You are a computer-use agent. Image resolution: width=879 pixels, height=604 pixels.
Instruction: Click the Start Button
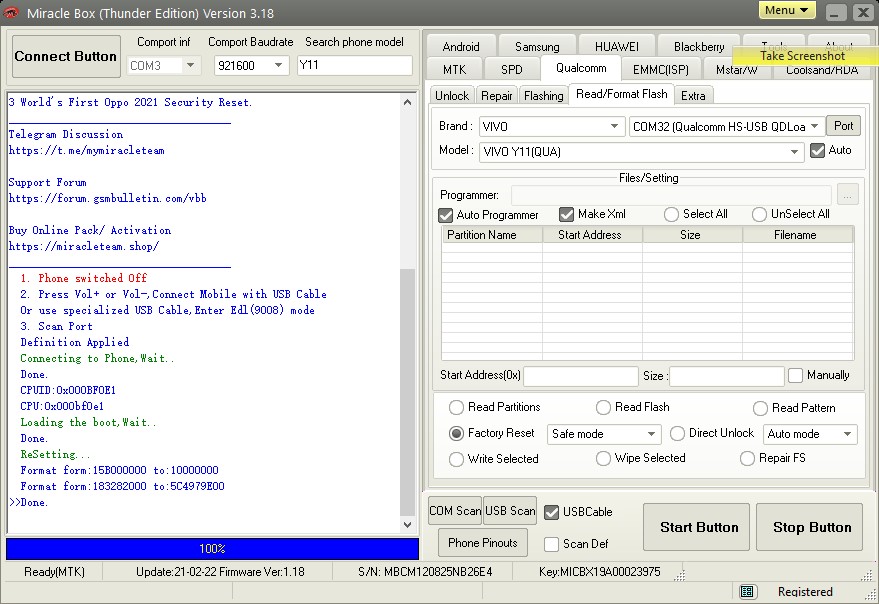tap(696, 527)
